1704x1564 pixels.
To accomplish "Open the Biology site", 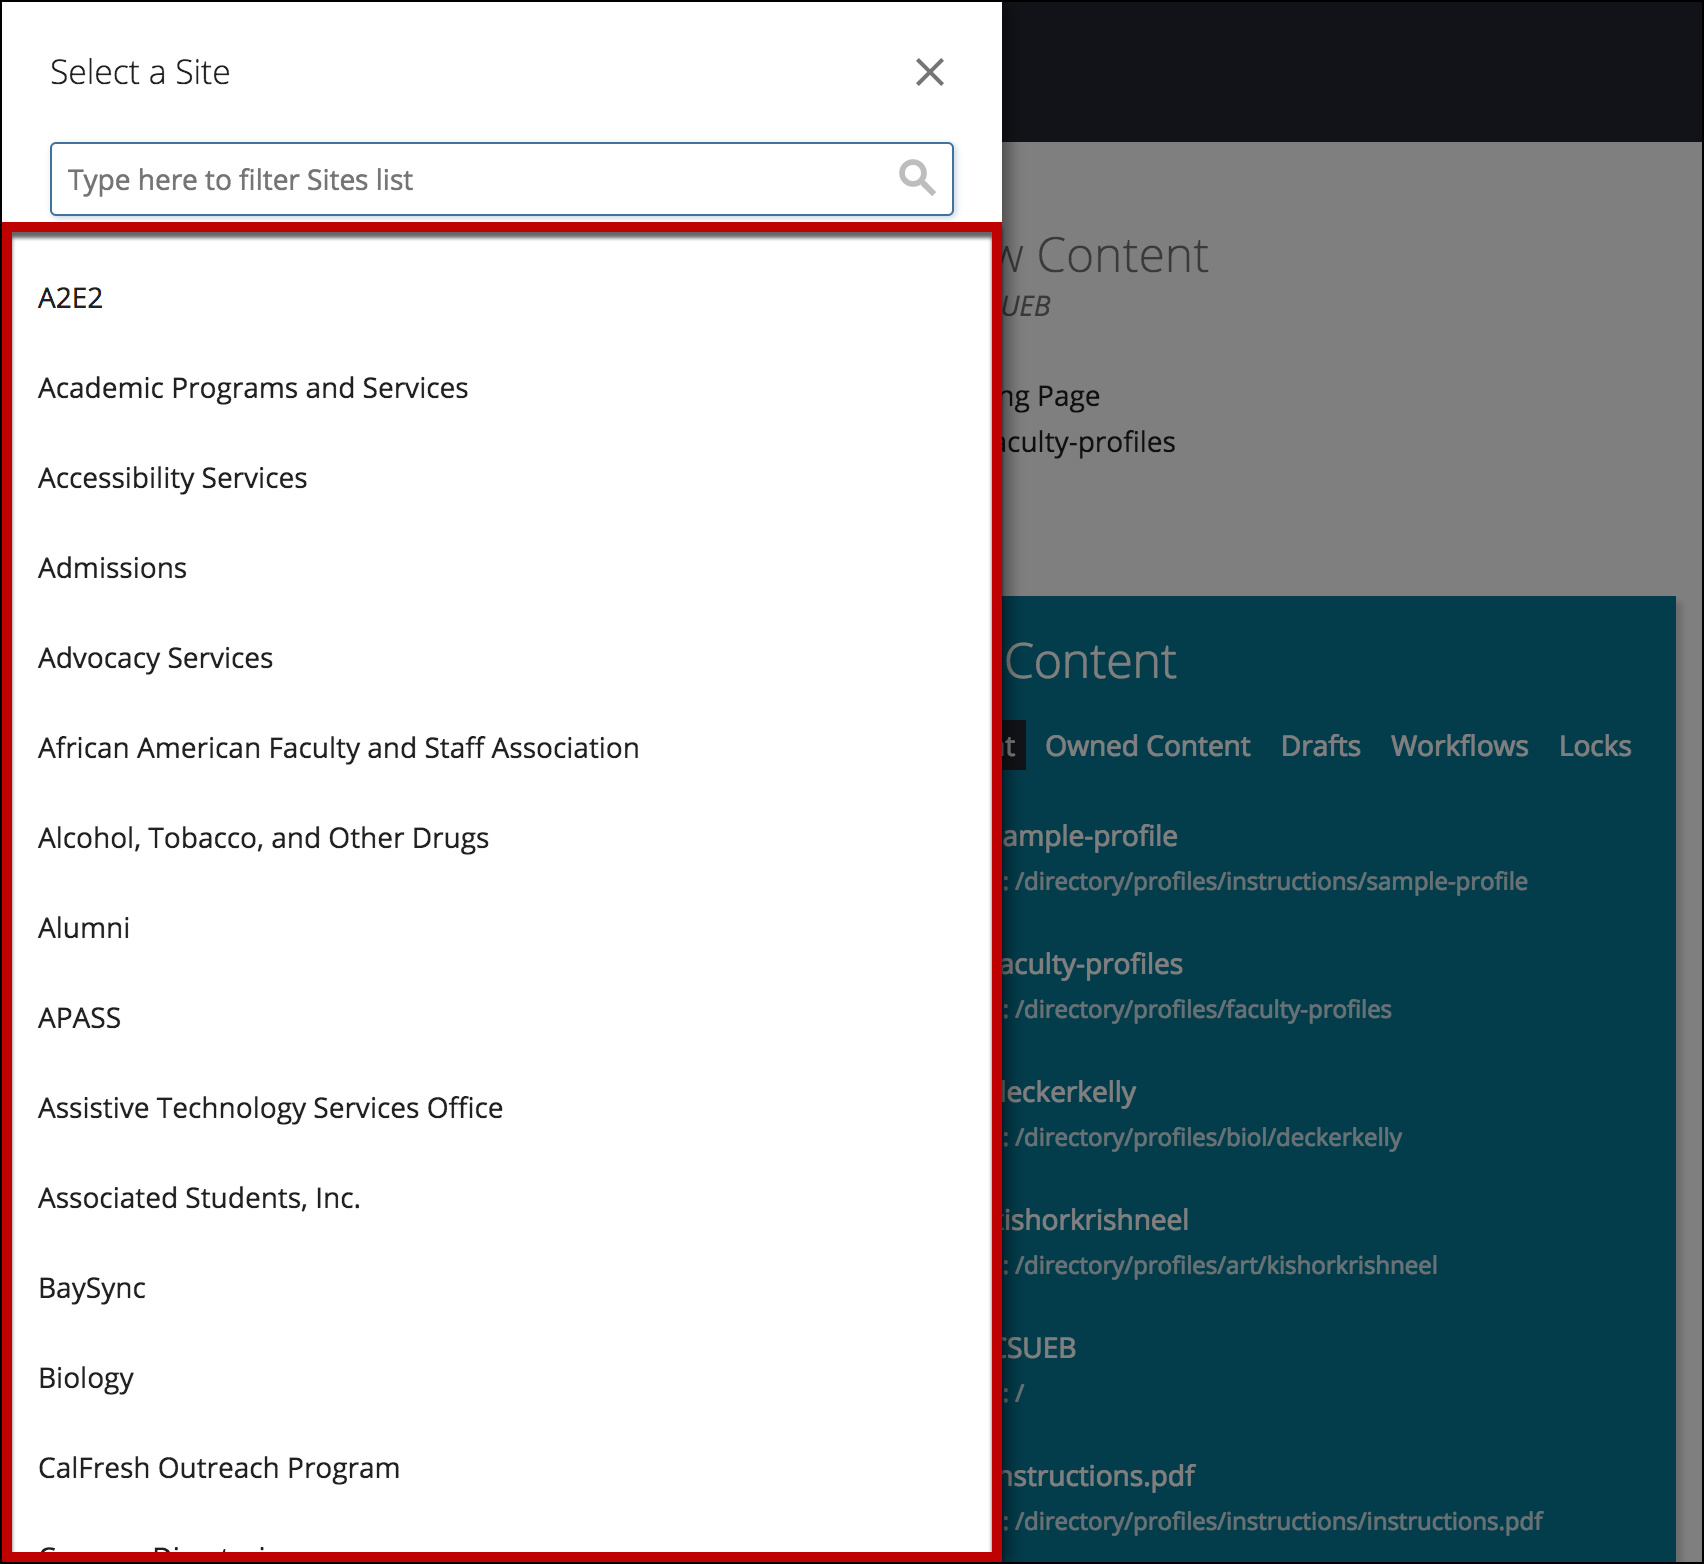I will 86,1378.
